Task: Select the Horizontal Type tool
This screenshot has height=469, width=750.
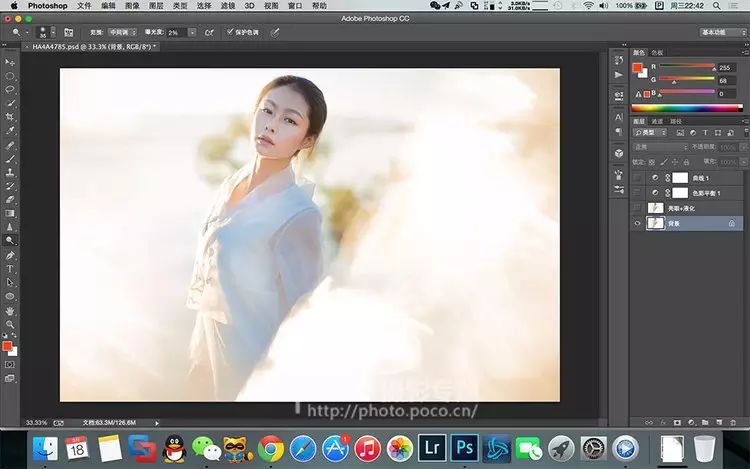Action: tap(10, 269)
